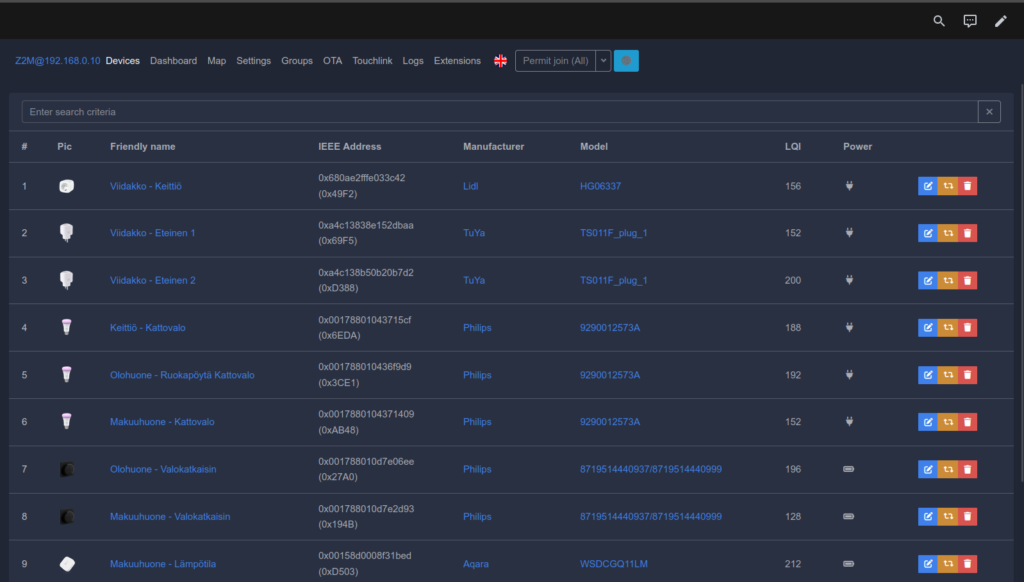Clear the search field with the X button

coord(989,111)
